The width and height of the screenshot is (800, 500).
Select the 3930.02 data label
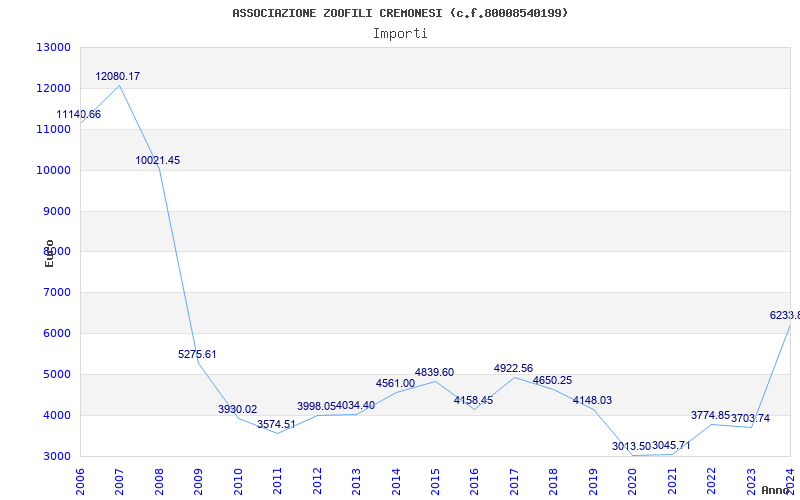click(238, 409)
